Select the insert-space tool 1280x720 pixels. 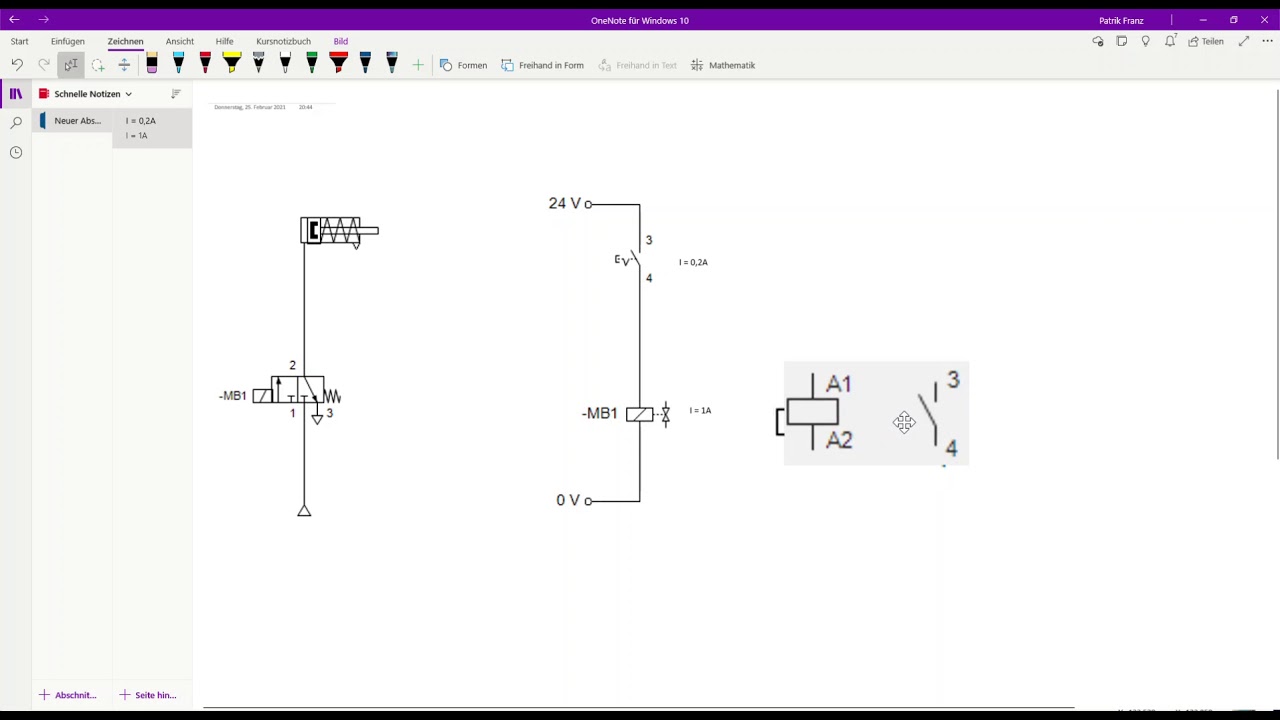point(124,65)
